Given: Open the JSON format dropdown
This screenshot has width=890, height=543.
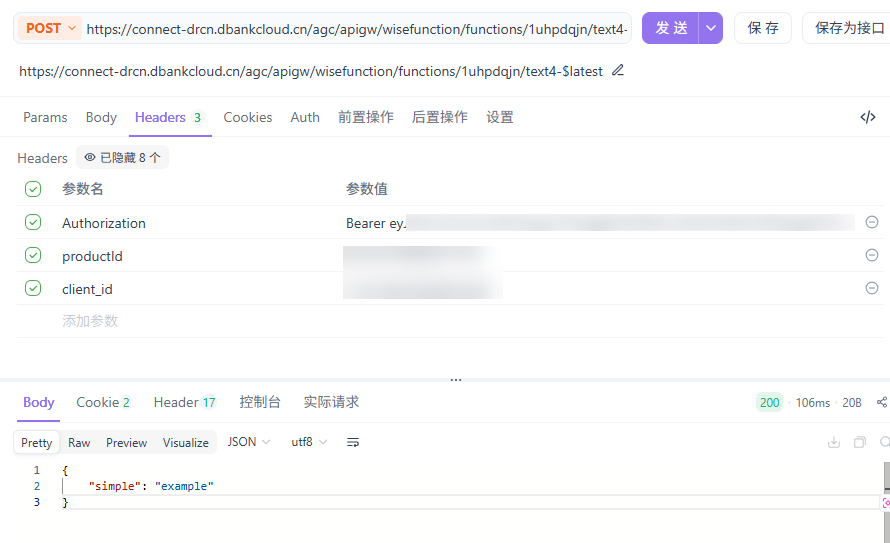Looking at the screenshot, I should (249, 442).
